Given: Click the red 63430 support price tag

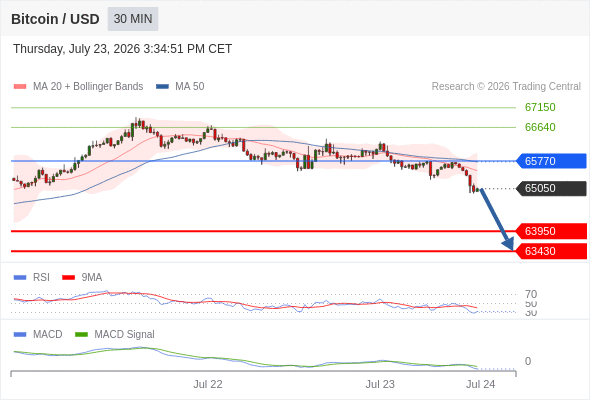Looking at the screenshot, I should point(551,251).
